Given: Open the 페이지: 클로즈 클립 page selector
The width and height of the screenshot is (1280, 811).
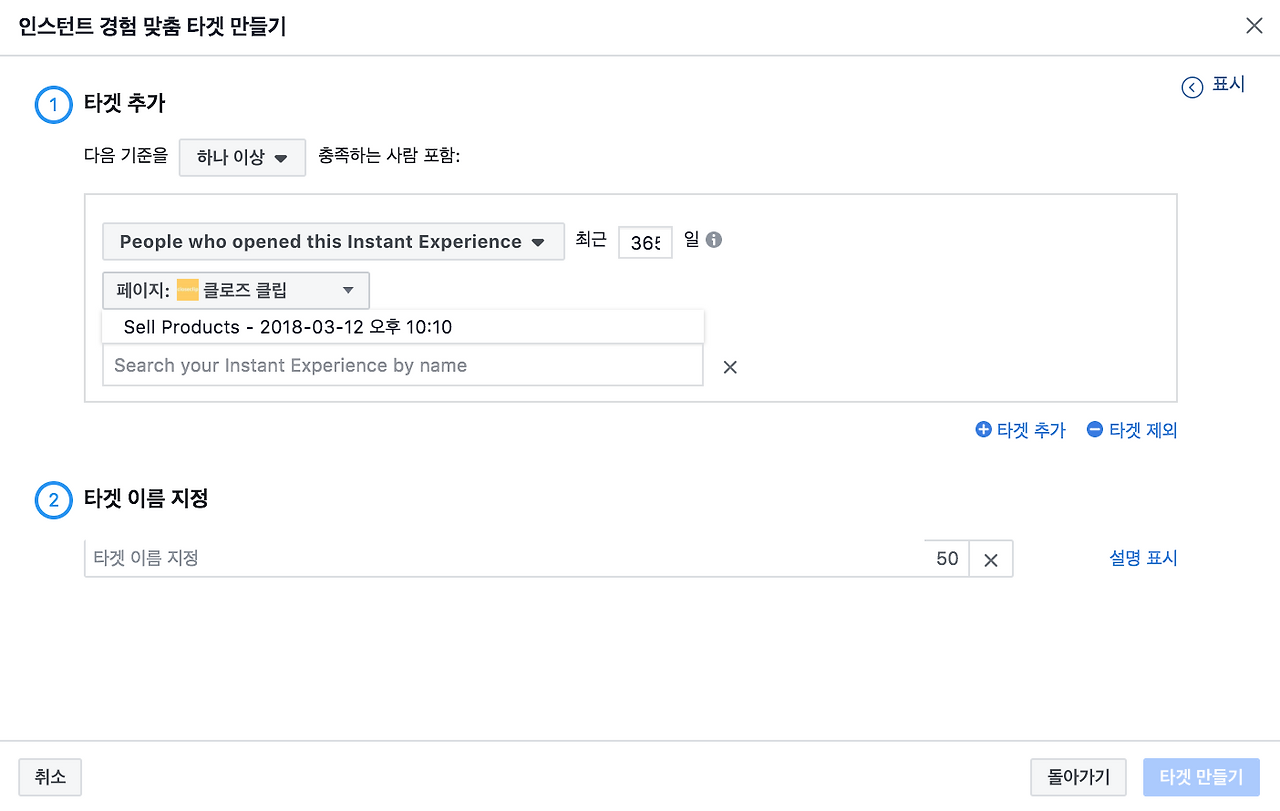Looking at the screenshot, I should point(237,290).
